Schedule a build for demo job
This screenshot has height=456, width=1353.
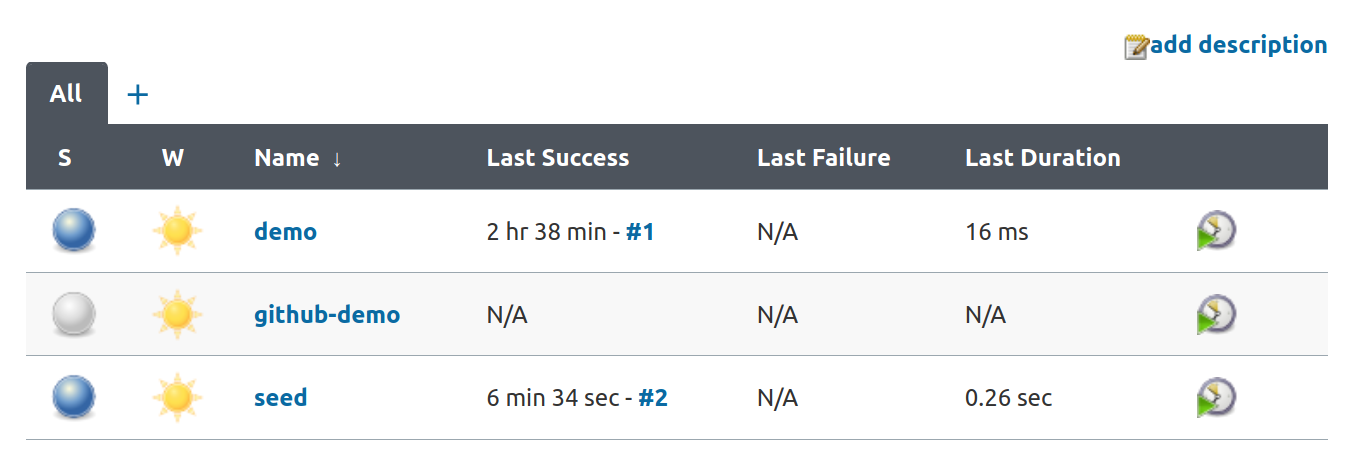click(1216, 231)
